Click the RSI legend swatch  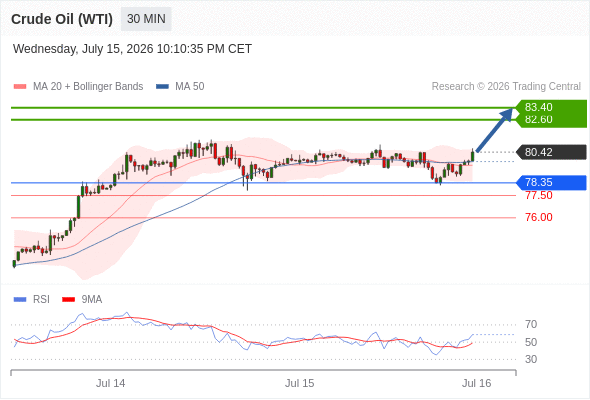20,300
